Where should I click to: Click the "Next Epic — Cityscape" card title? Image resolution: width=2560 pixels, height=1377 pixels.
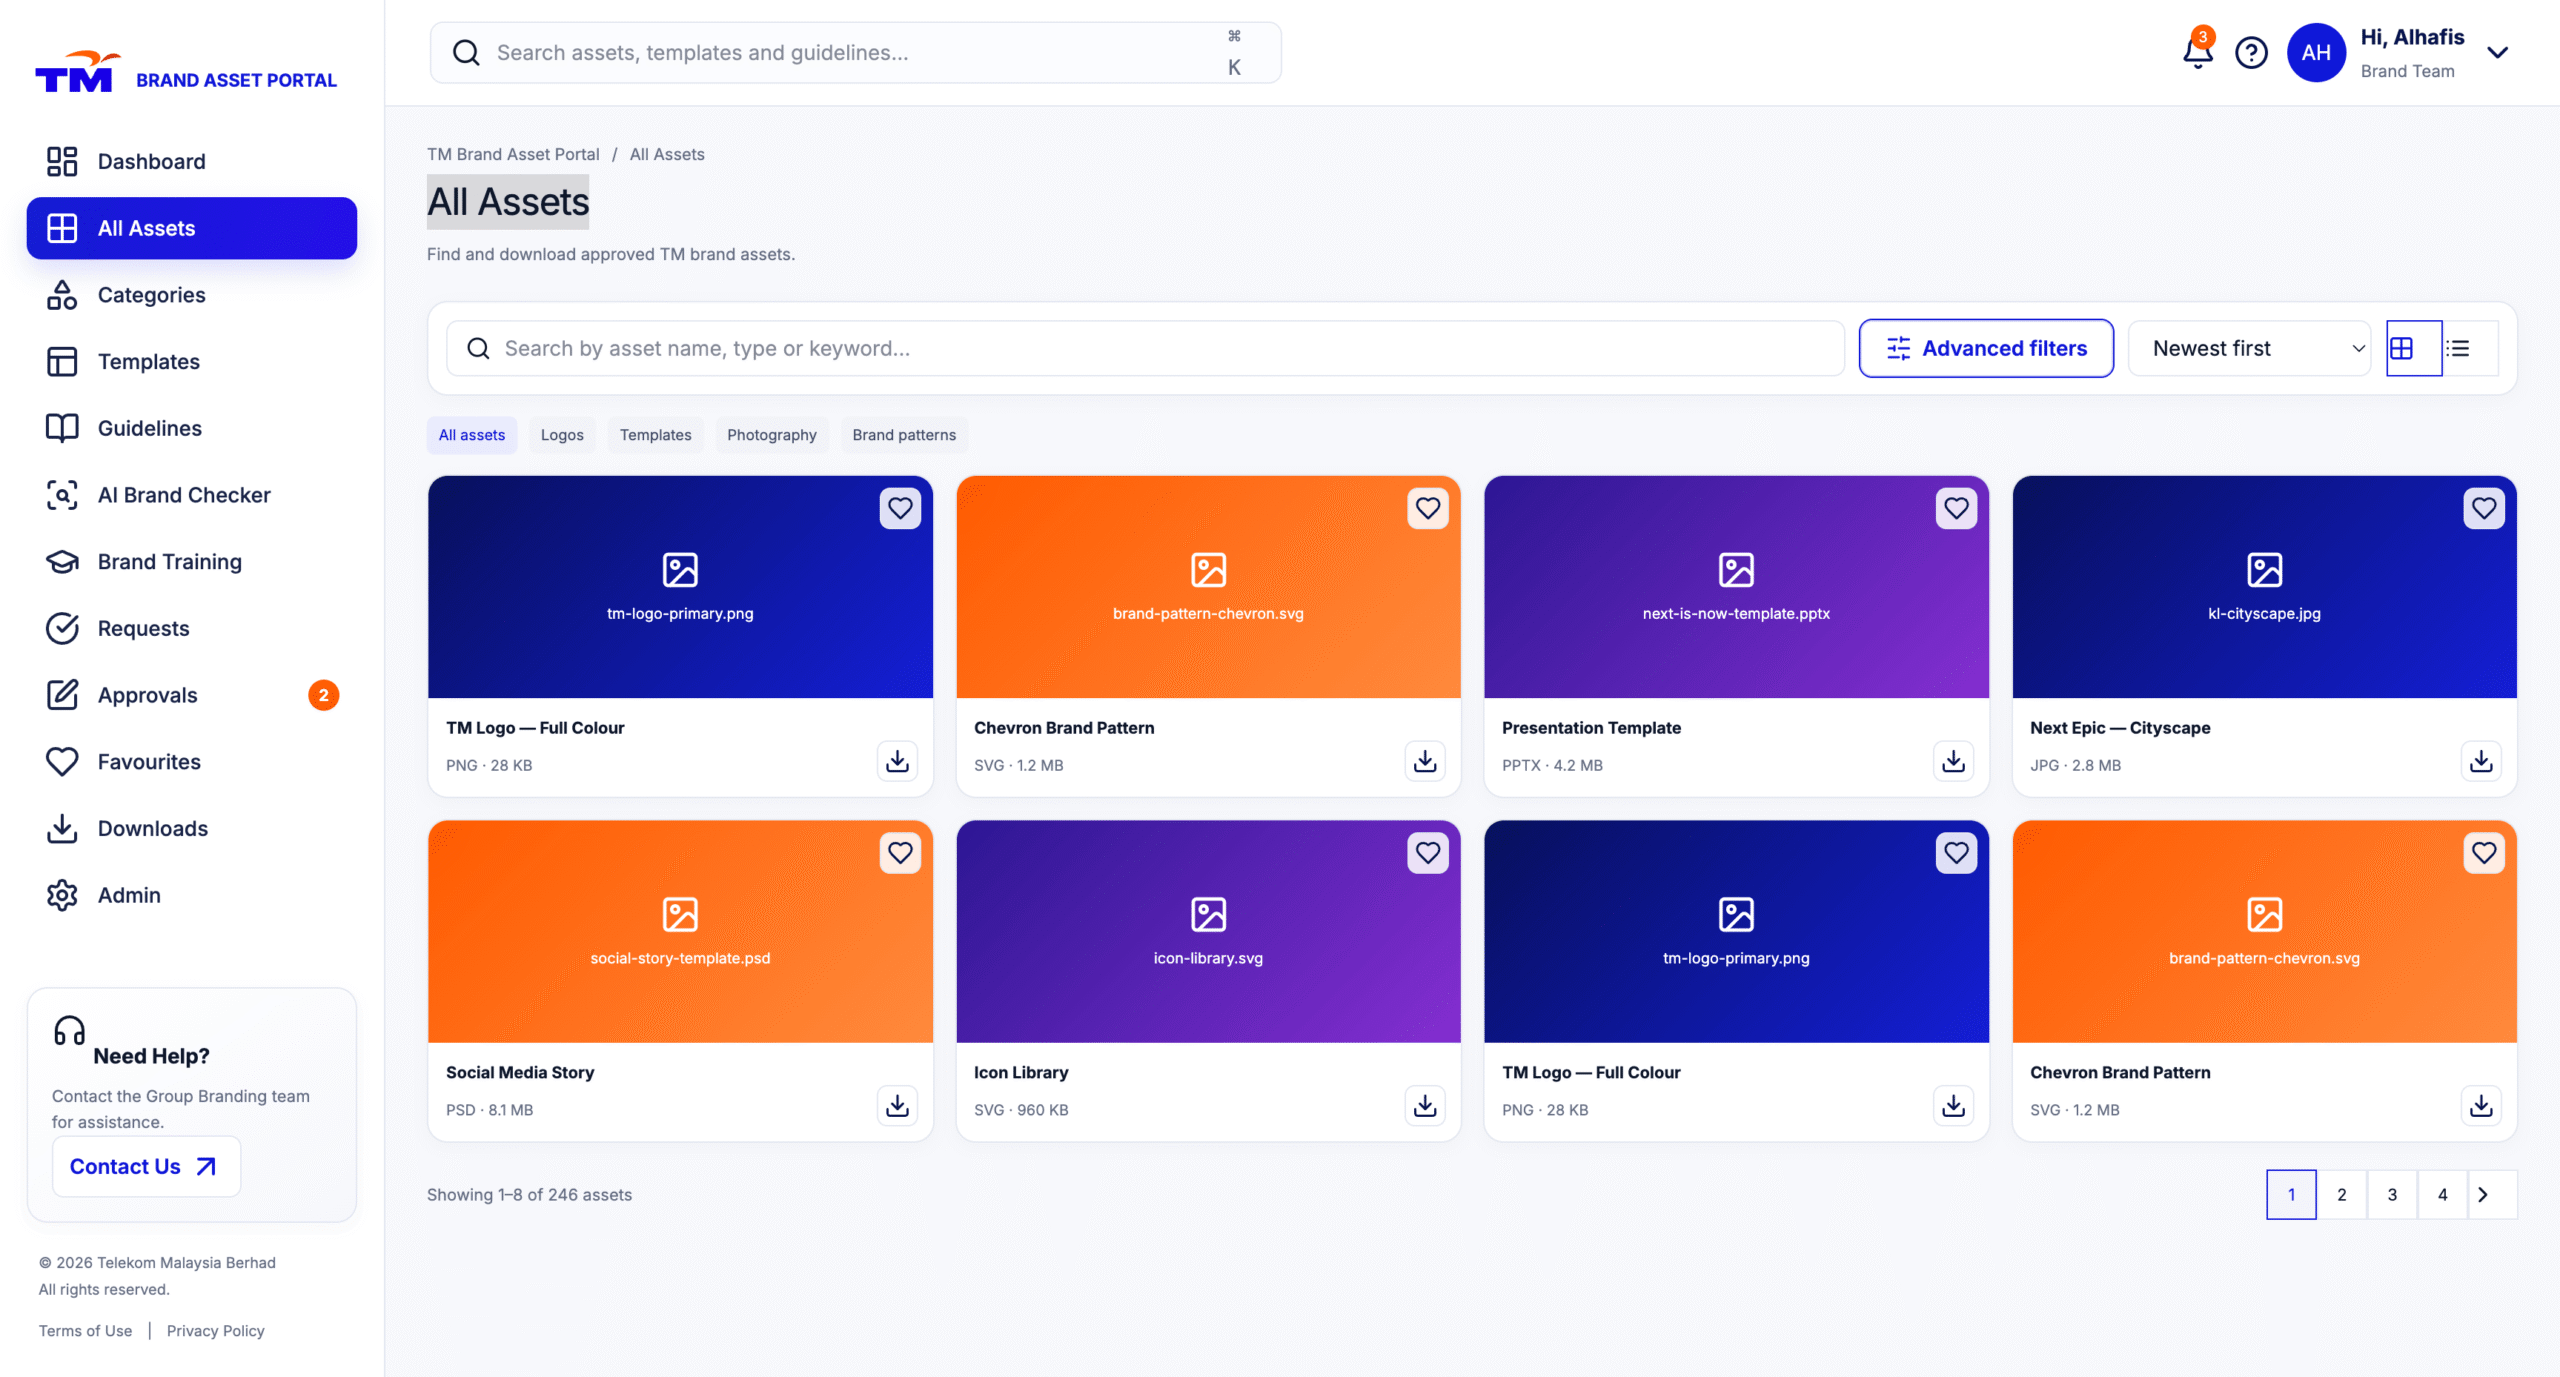[2120, 728]
